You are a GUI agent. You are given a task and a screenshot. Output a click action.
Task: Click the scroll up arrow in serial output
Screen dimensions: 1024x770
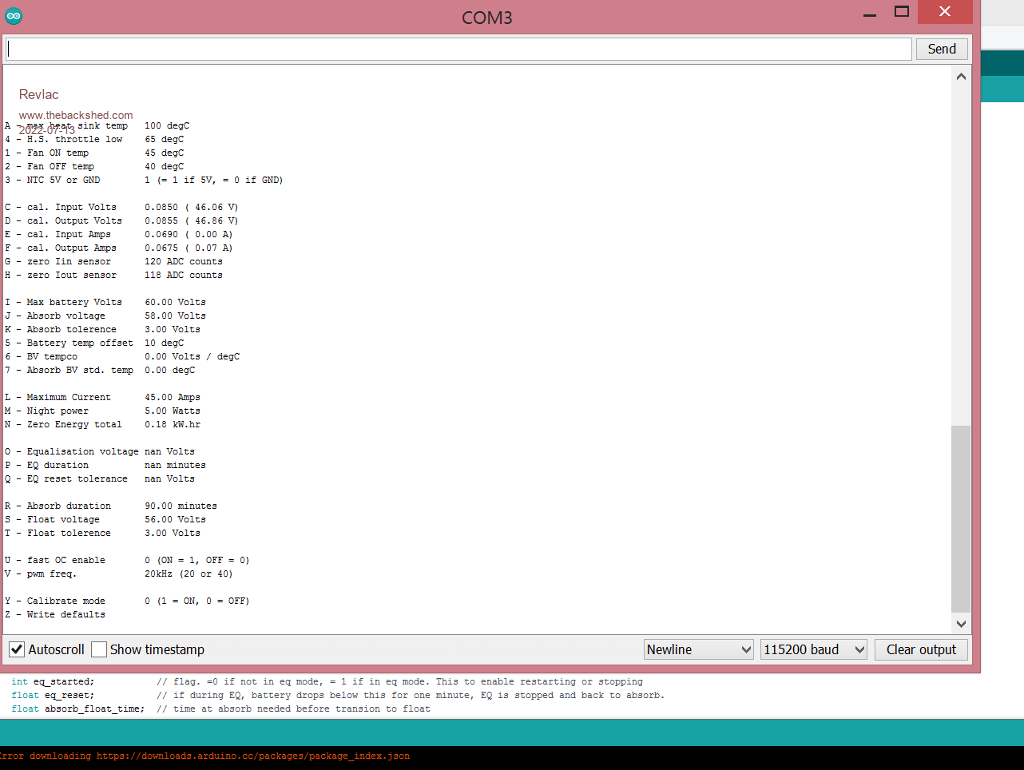(961, 77)
